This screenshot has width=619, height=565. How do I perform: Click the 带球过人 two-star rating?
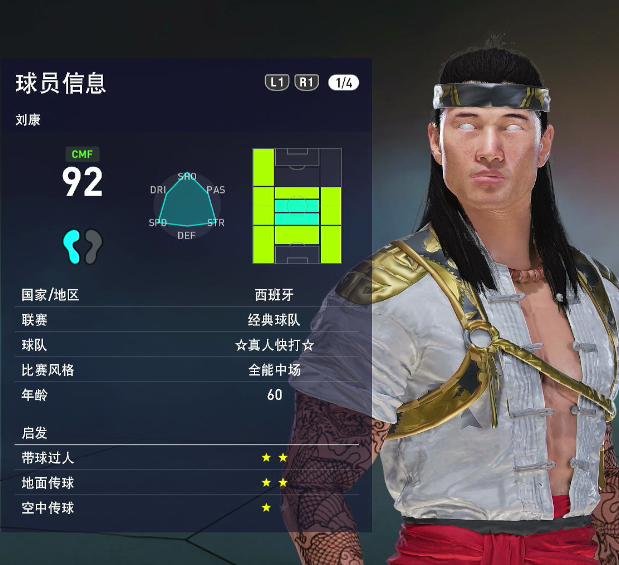click(x=275, y=458)
